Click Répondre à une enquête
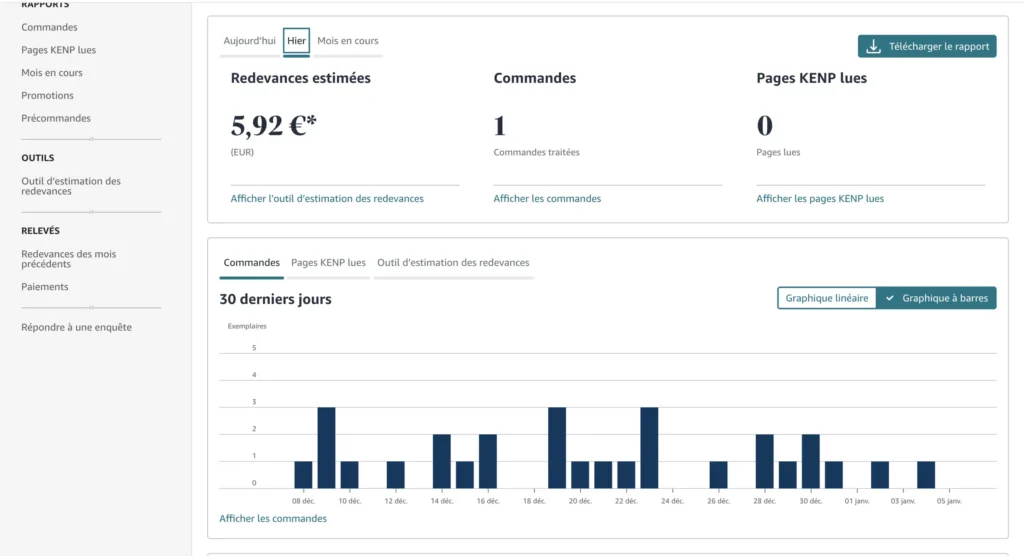 pos(76,327)
